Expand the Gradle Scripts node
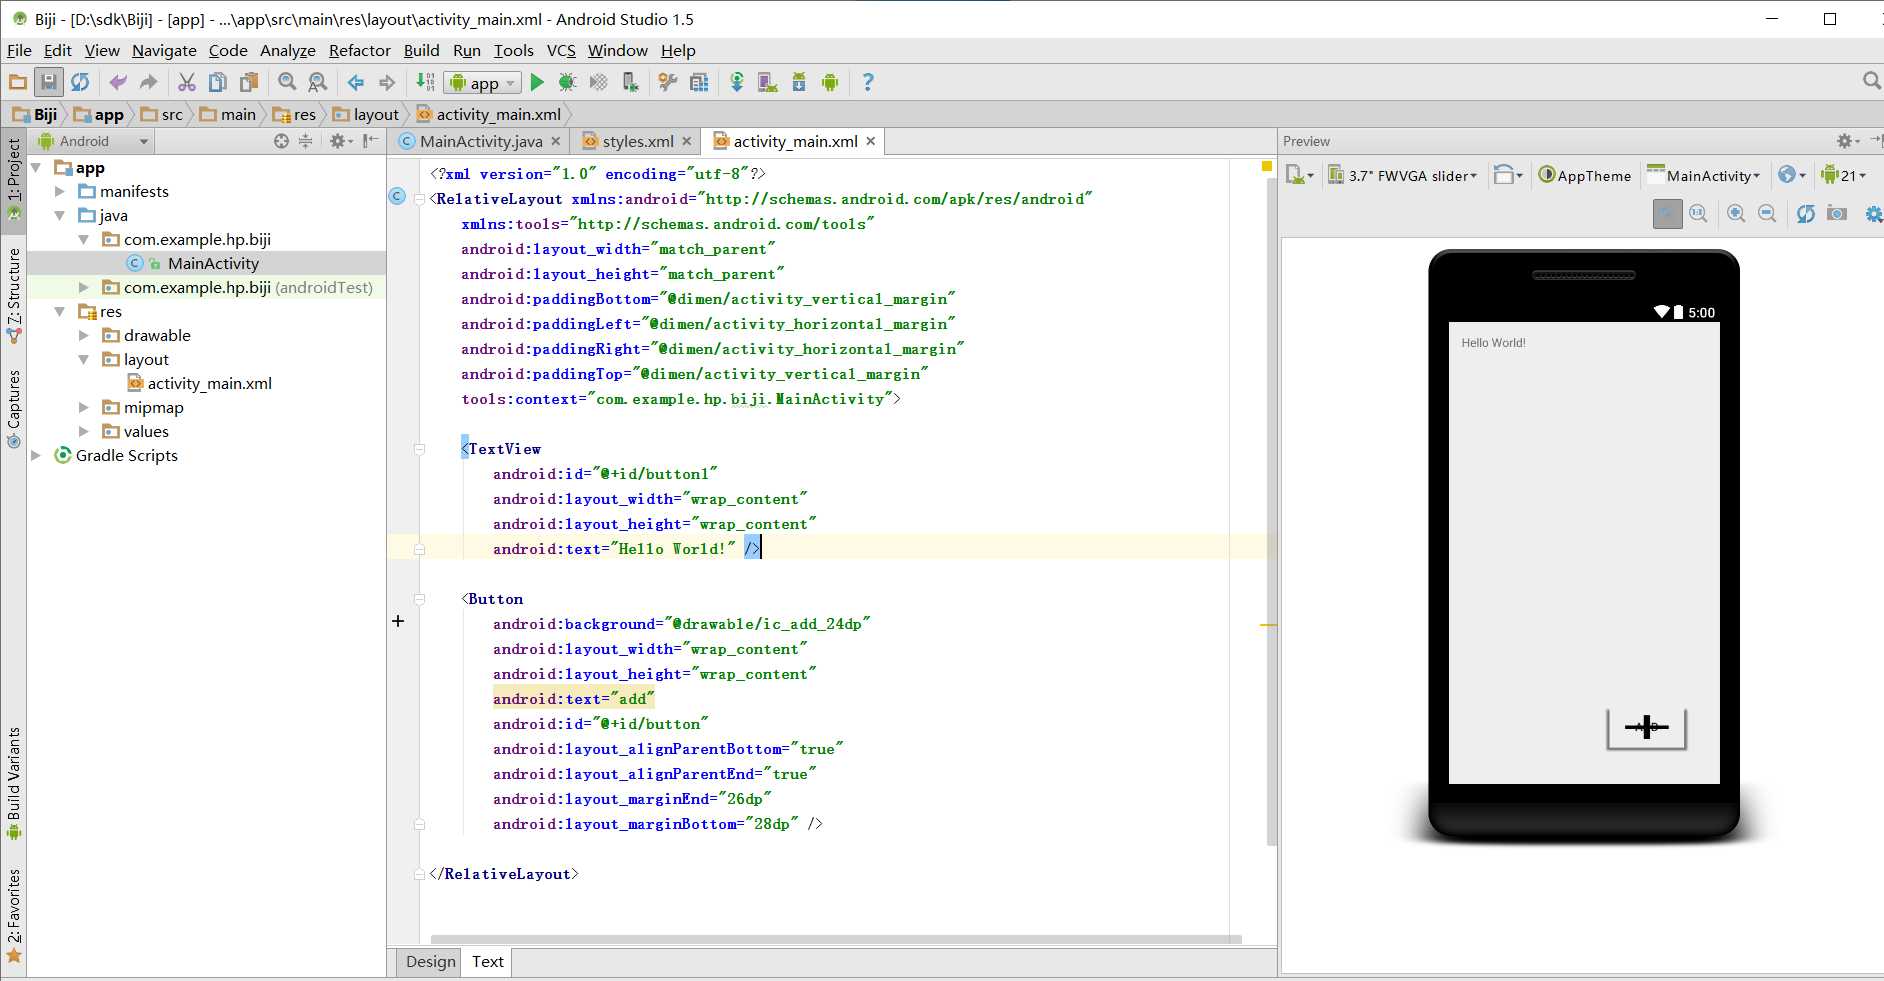 pos(36,455)
